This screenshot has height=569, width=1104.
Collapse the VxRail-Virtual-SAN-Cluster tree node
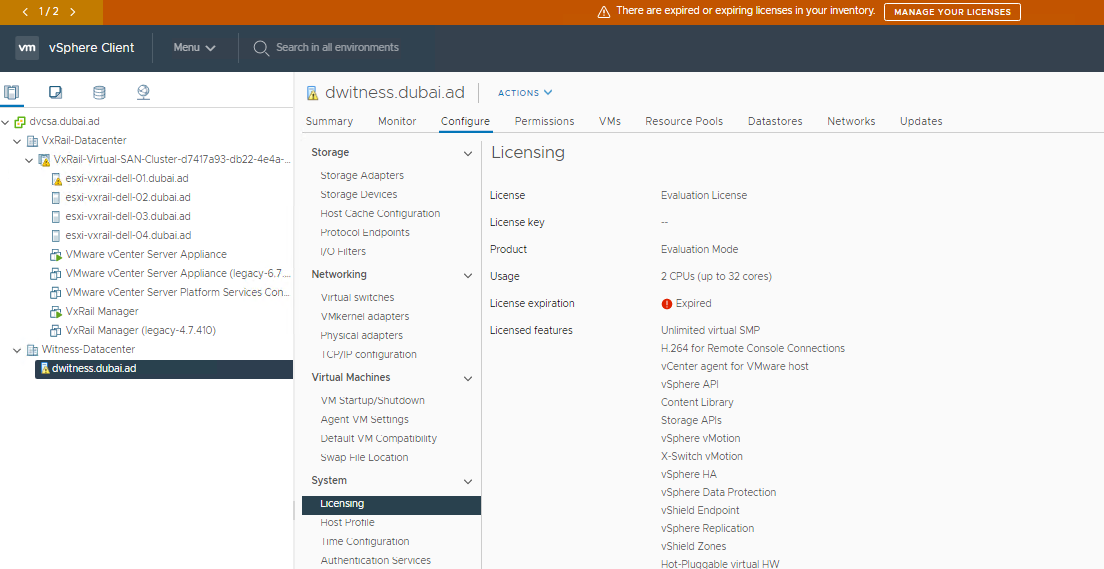click(x=30, y=160)
